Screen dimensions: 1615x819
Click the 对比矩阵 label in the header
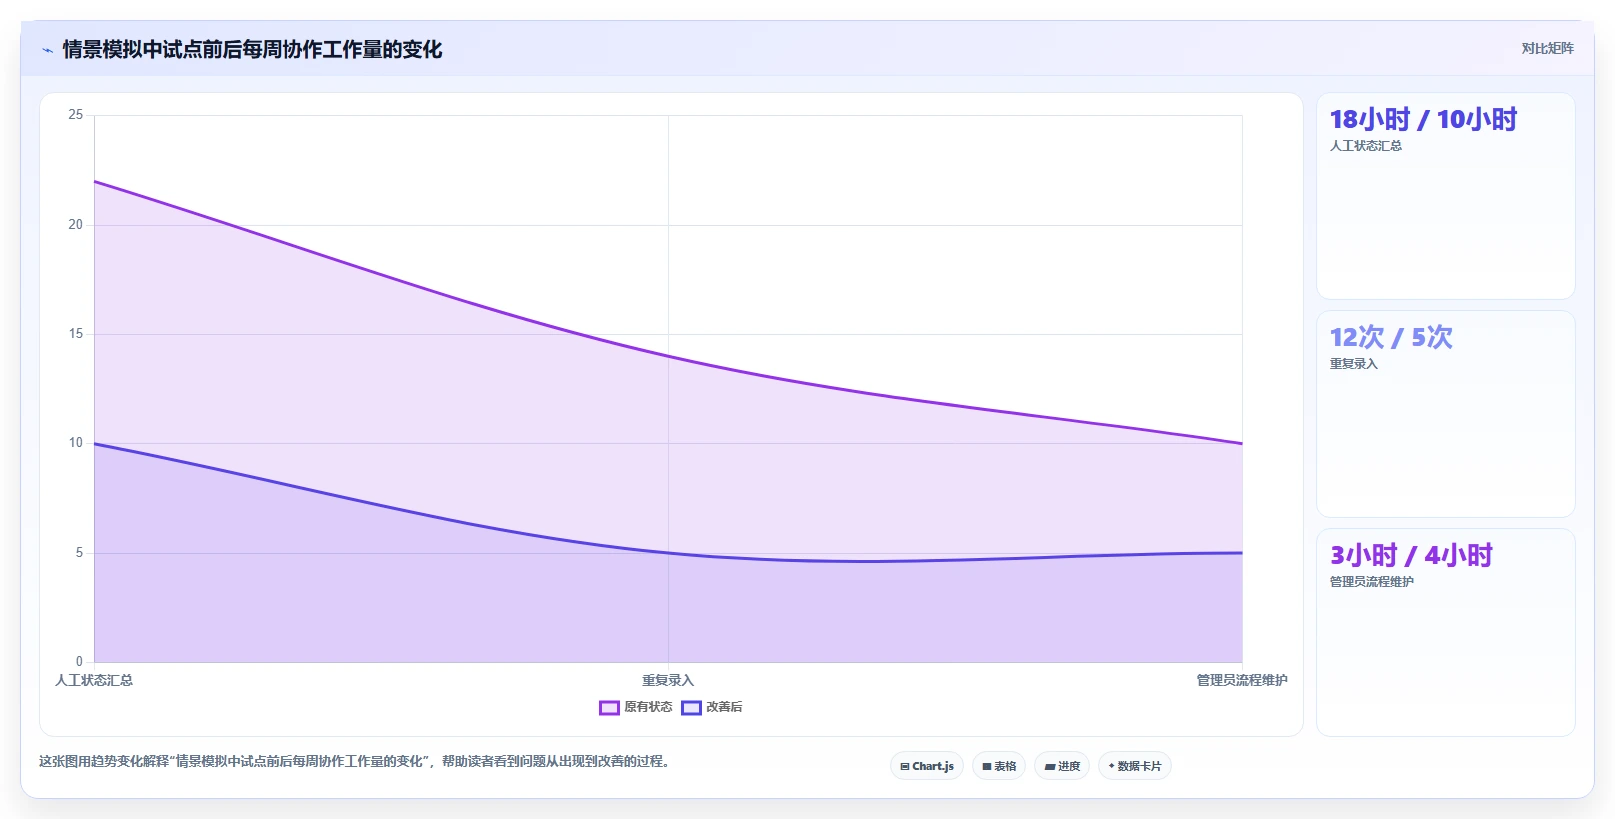1547,48
